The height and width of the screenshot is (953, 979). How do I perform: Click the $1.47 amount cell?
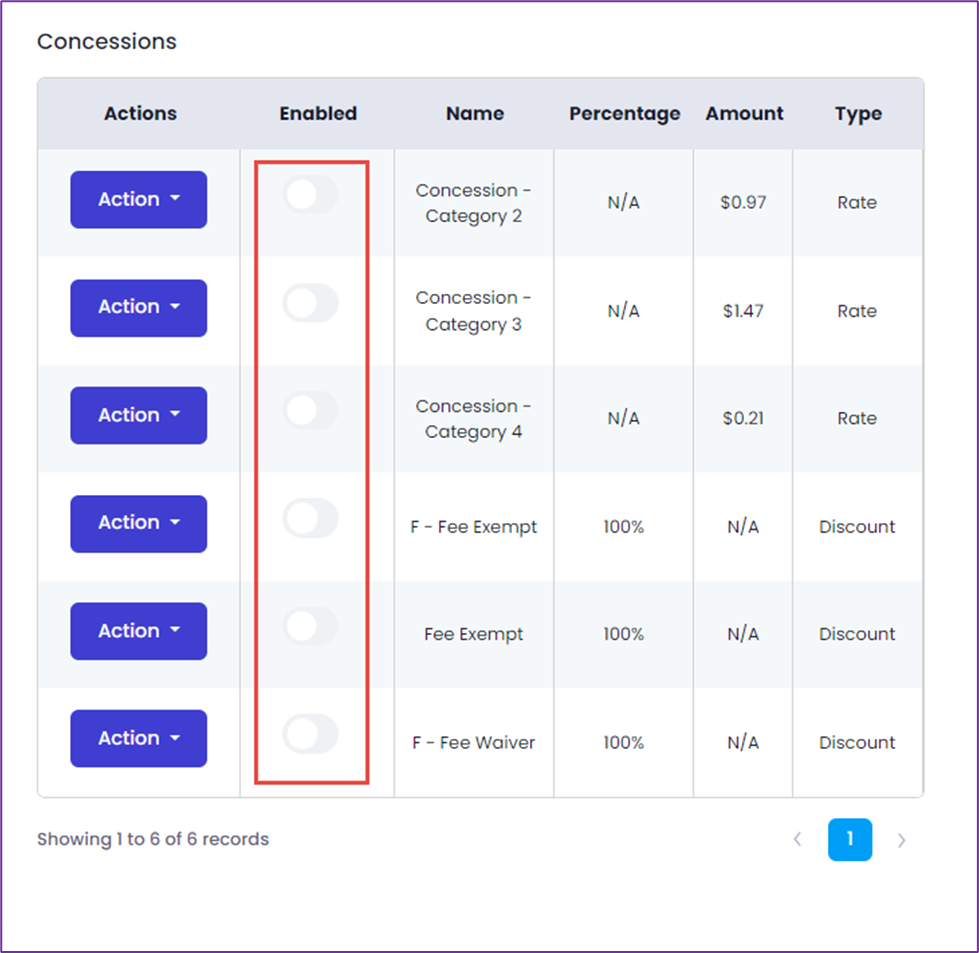click(x=743, y=311)
